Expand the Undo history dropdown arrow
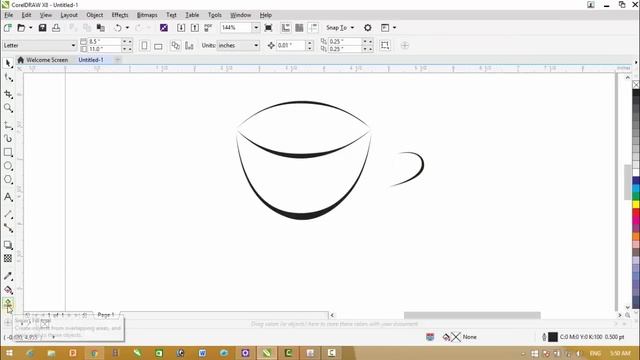Screen dimensions: 640x360 [127, 28]
